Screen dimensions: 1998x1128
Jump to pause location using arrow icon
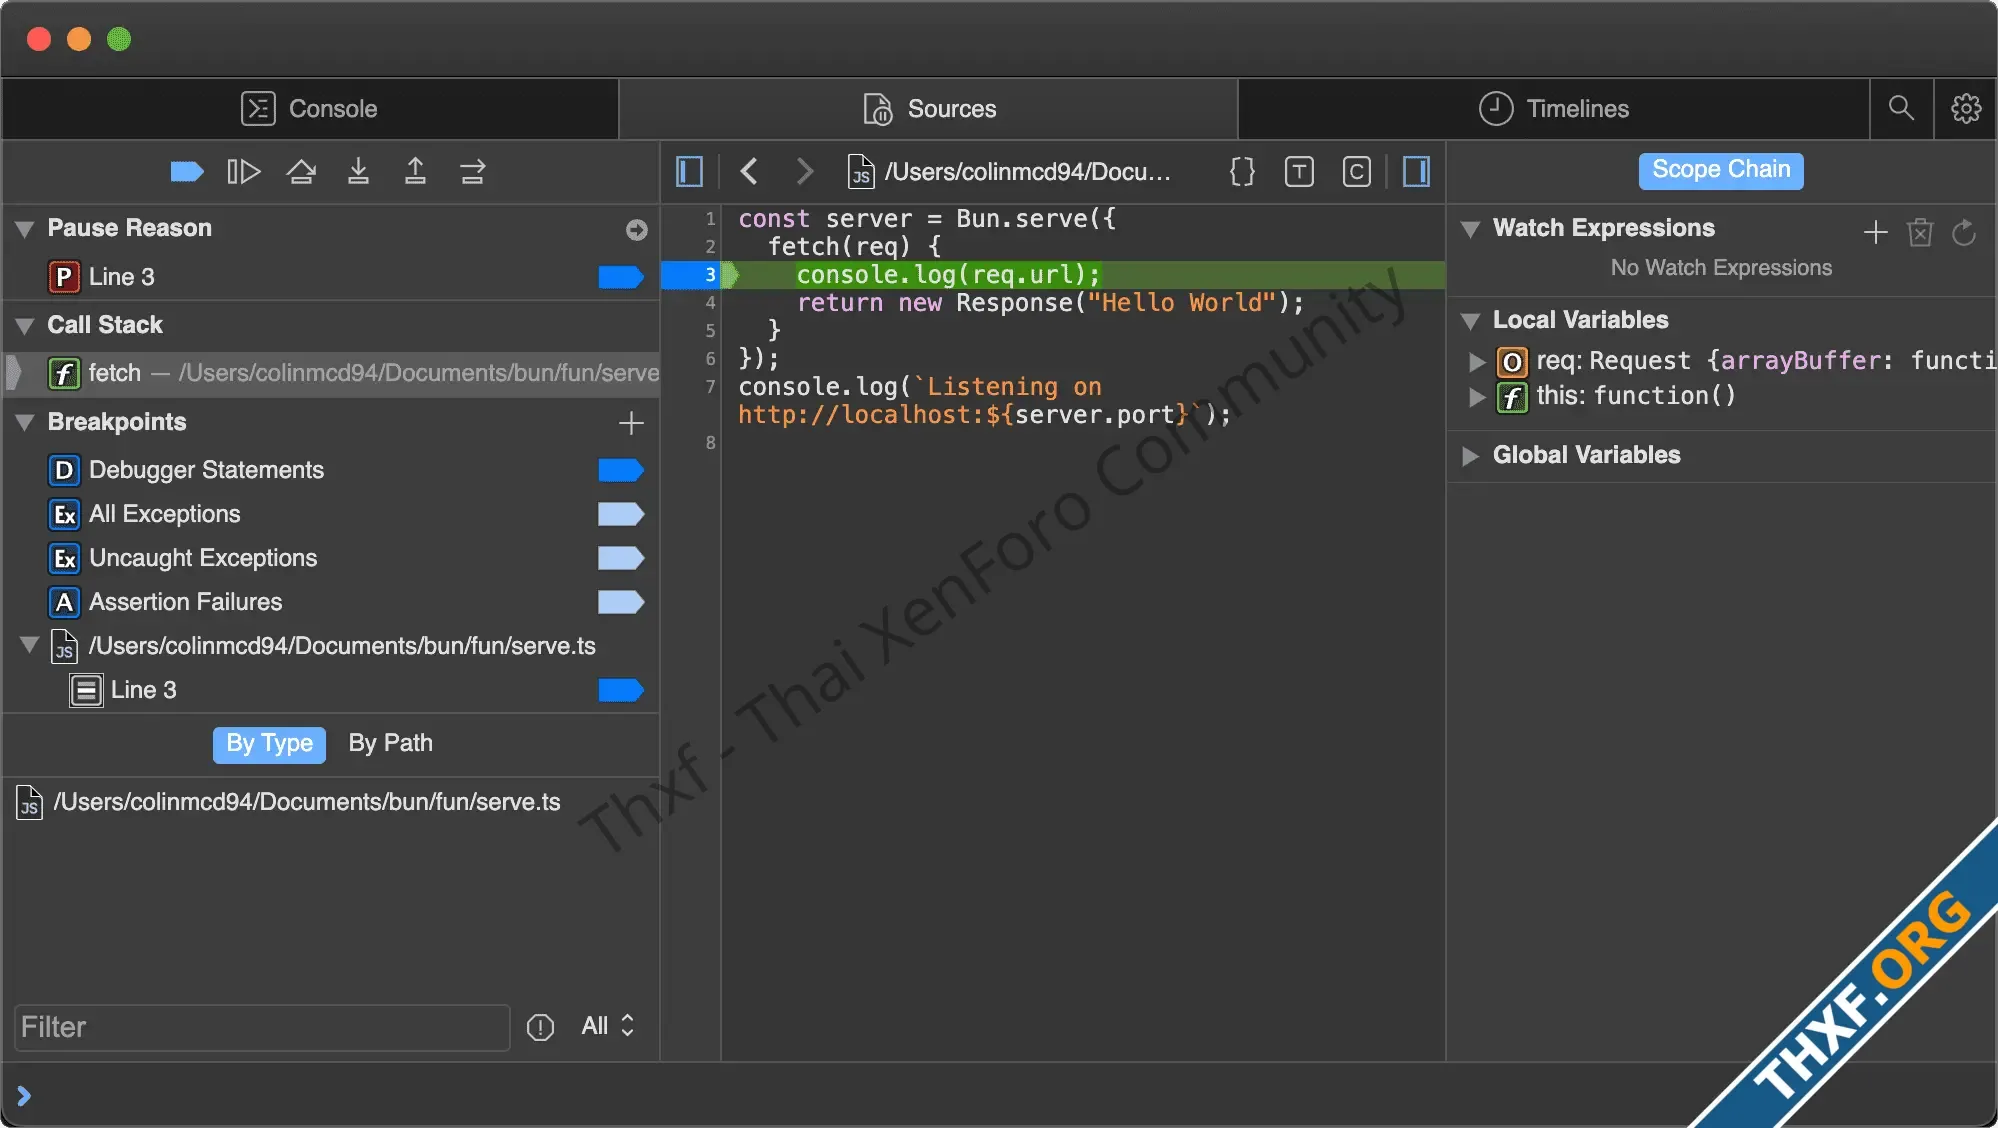[x=636, y=230]
